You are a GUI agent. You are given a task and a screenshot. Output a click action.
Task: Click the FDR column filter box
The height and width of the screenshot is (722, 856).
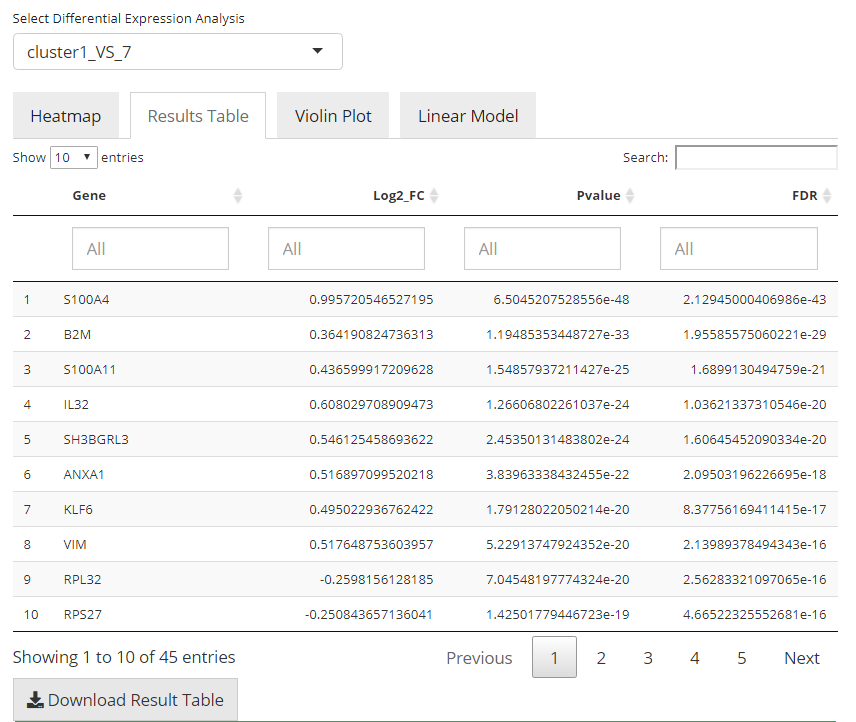[x=738, y=248]
